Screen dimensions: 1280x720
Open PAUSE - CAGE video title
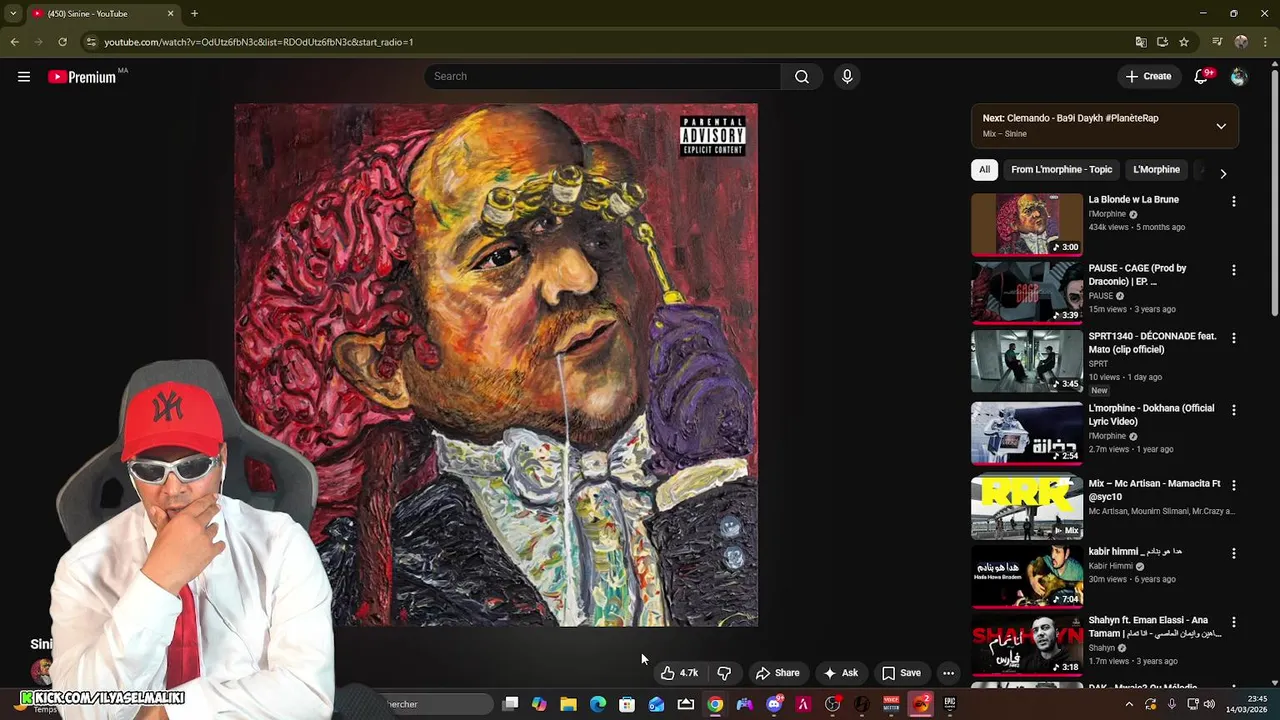click(x=1137, y=275)
